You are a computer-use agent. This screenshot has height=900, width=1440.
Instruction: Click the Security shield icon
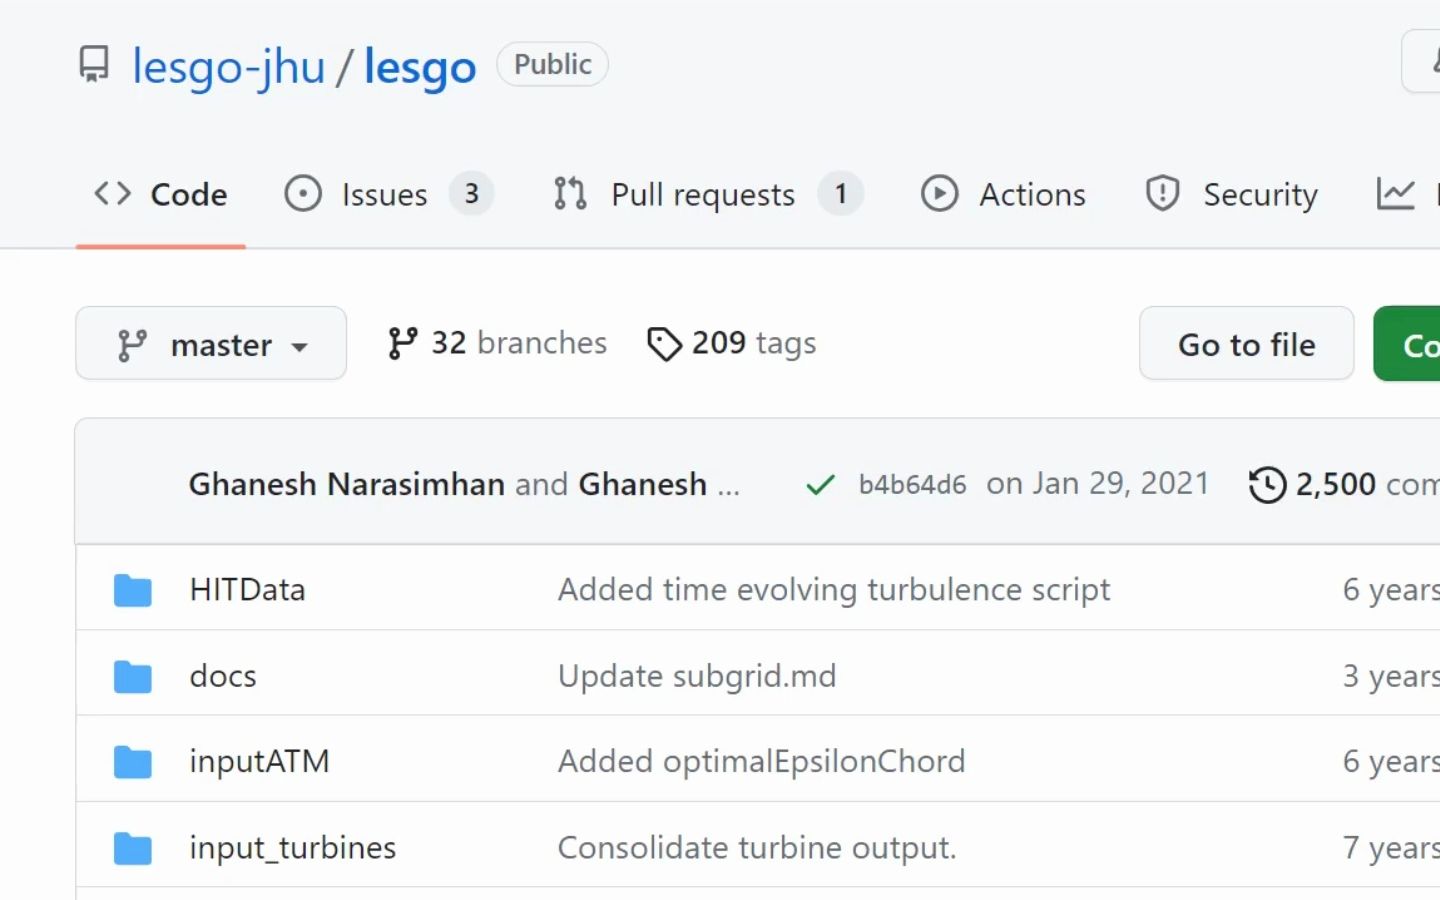[1162, 193]
